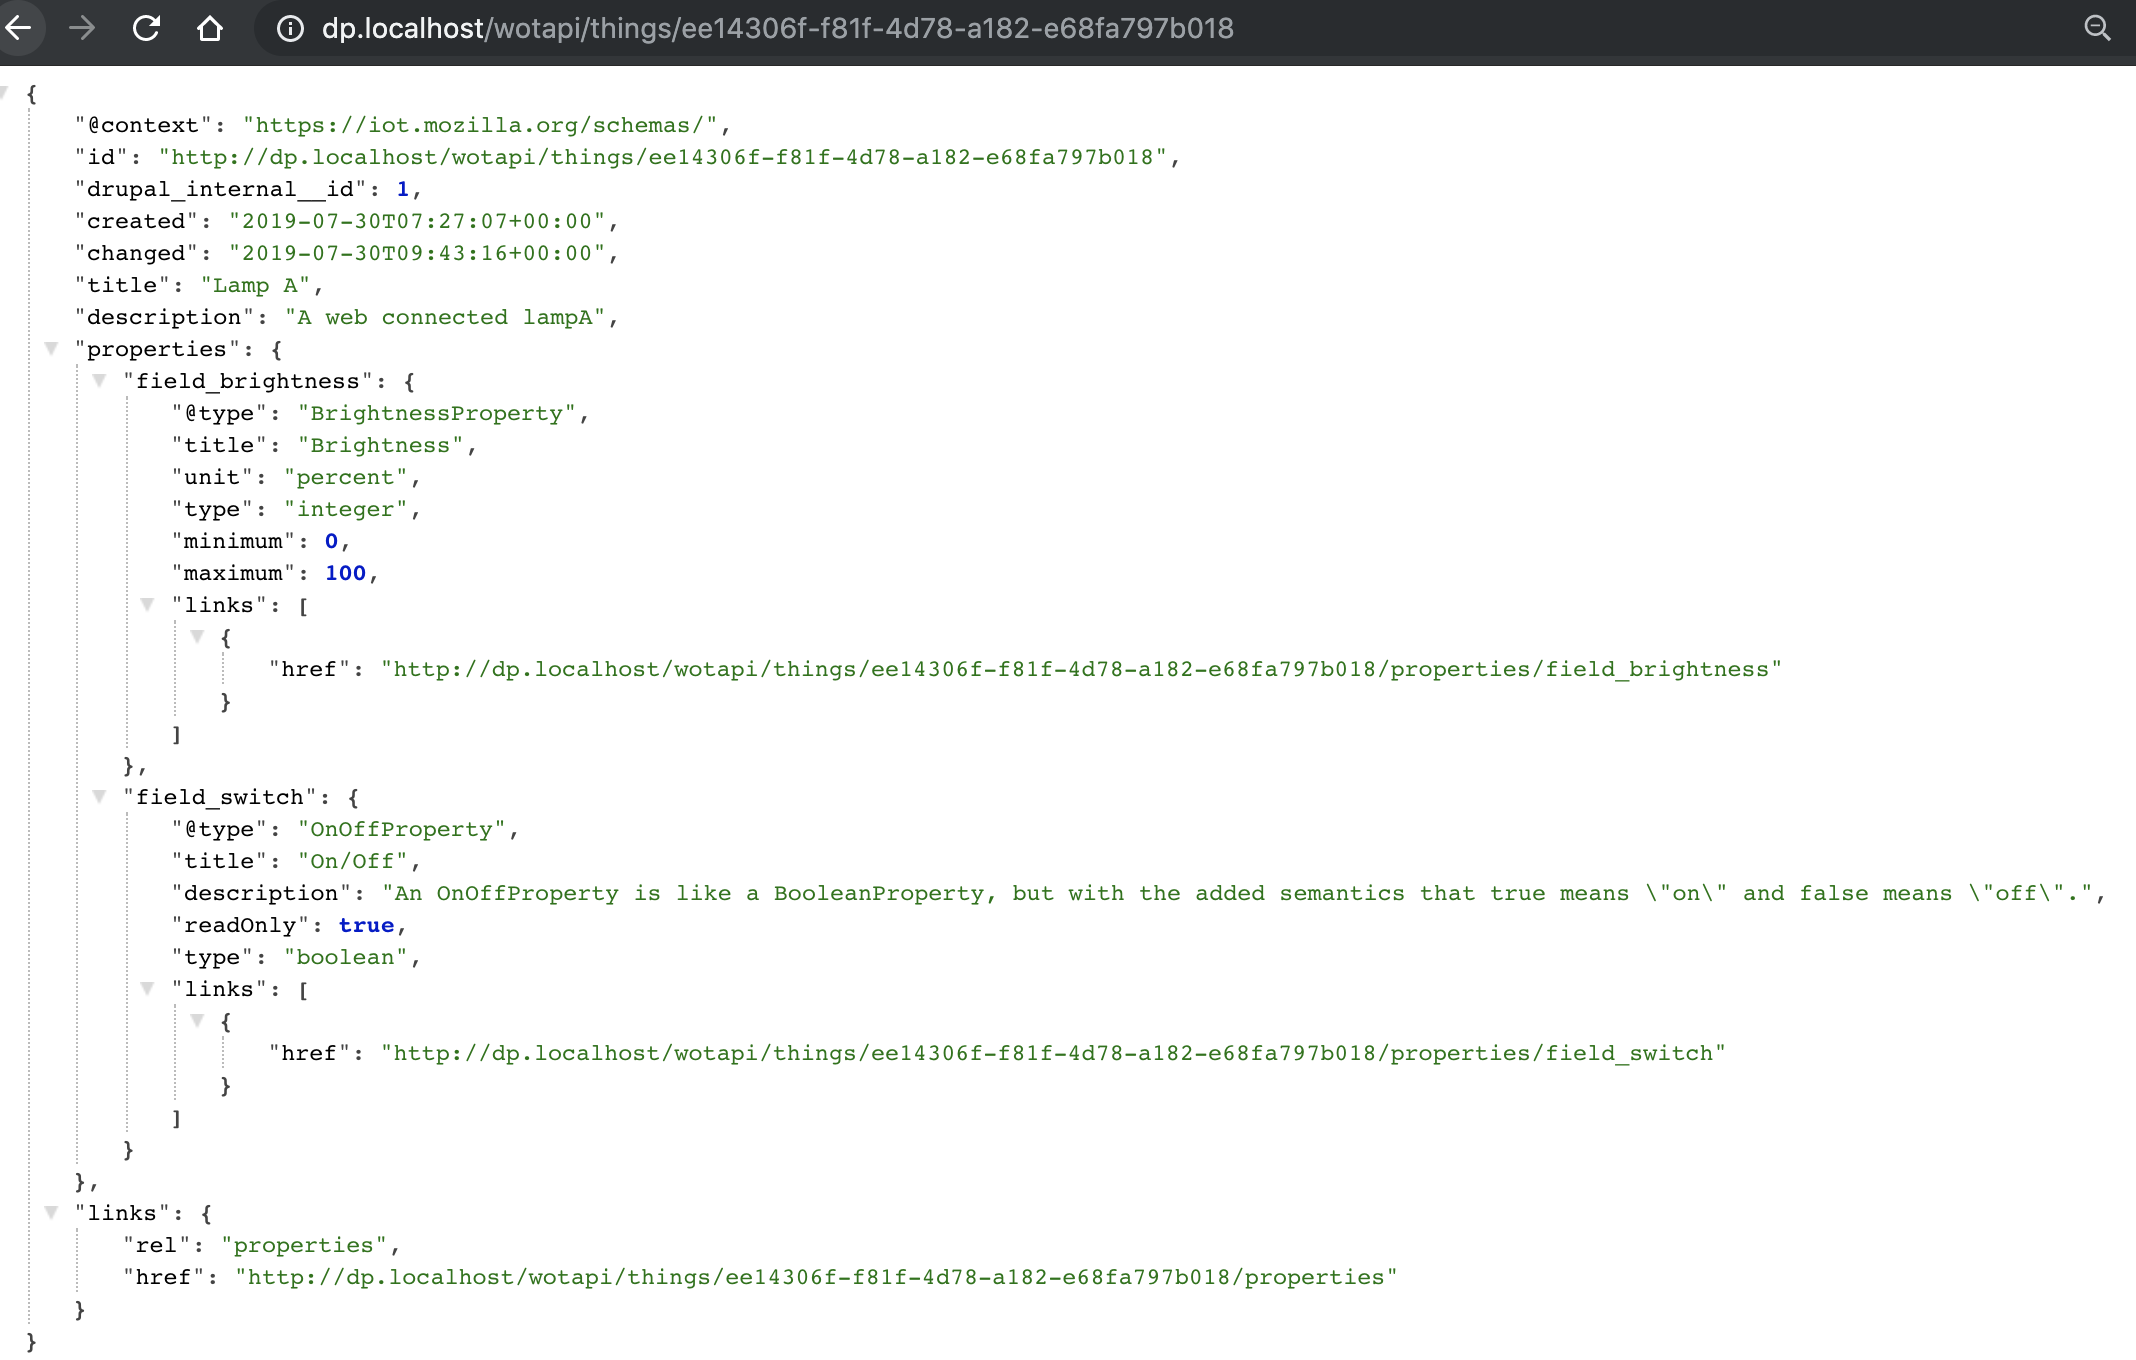The image size is (2136, 1360).
Task: Select the "OnOffProperty" type value
Action: (x=402, y=829)
